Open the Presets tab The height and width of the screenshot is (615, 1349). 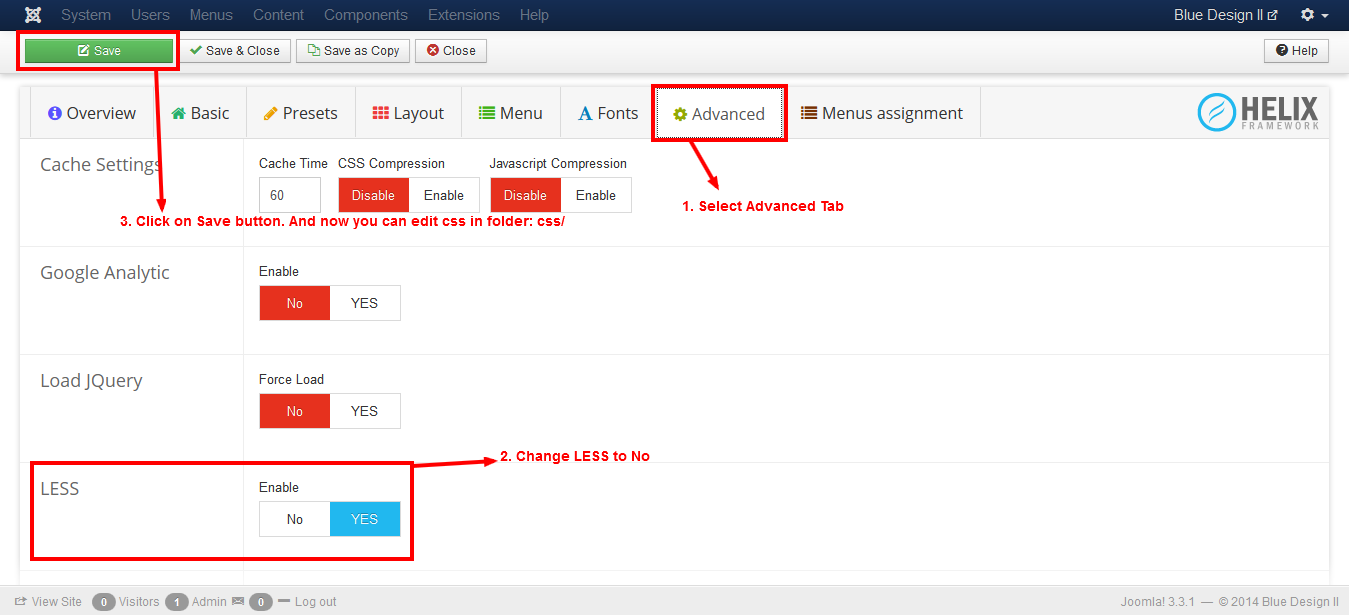[300, 114]
